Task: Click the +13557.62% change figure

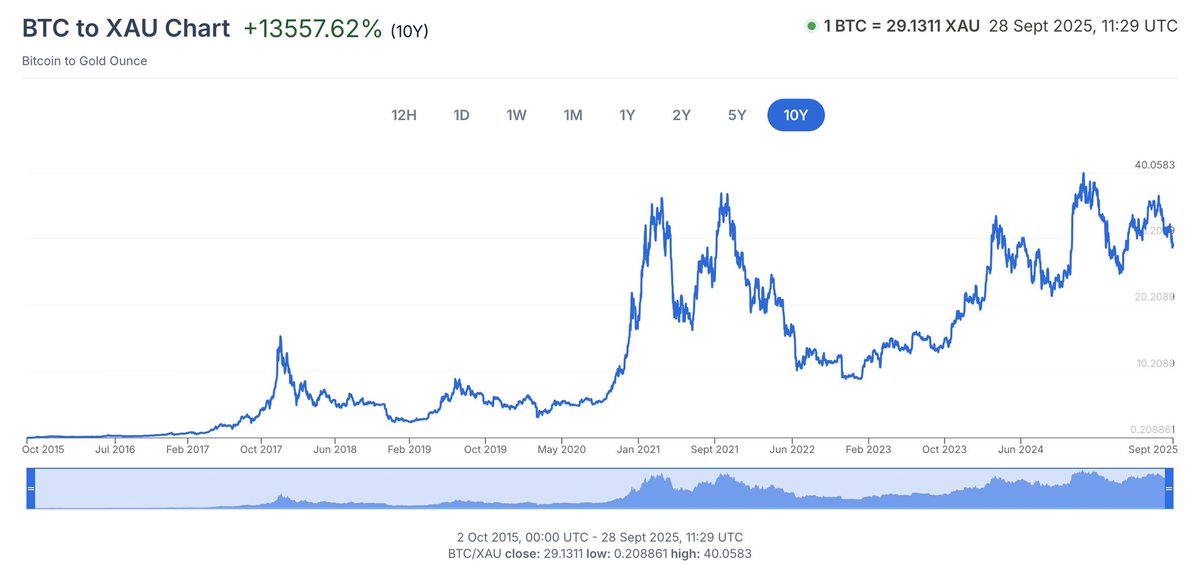Action: tap(313, 28)
